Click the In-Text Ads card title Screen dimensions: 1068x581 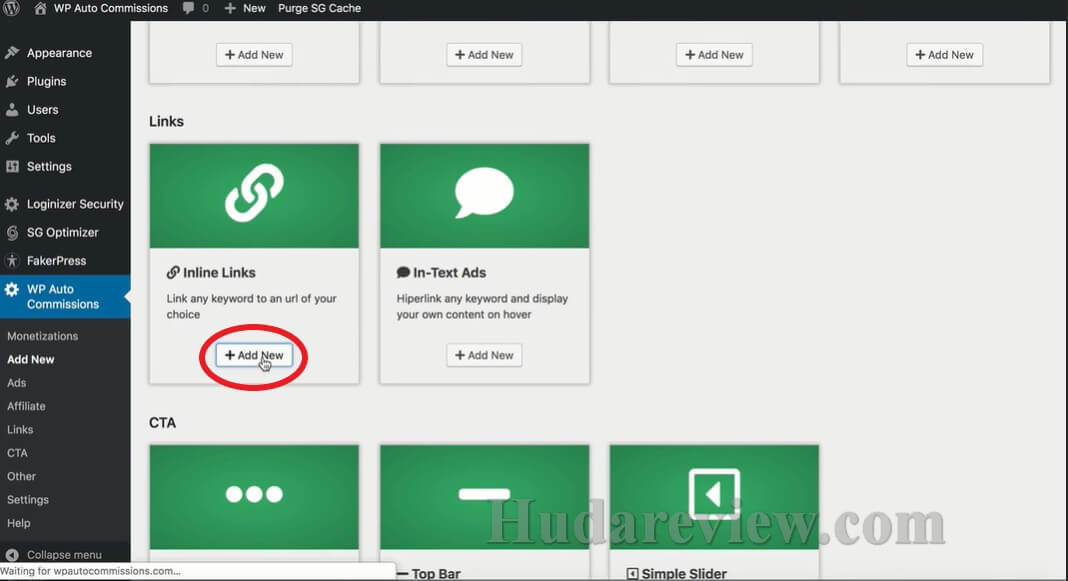click(x=450, y=272)
